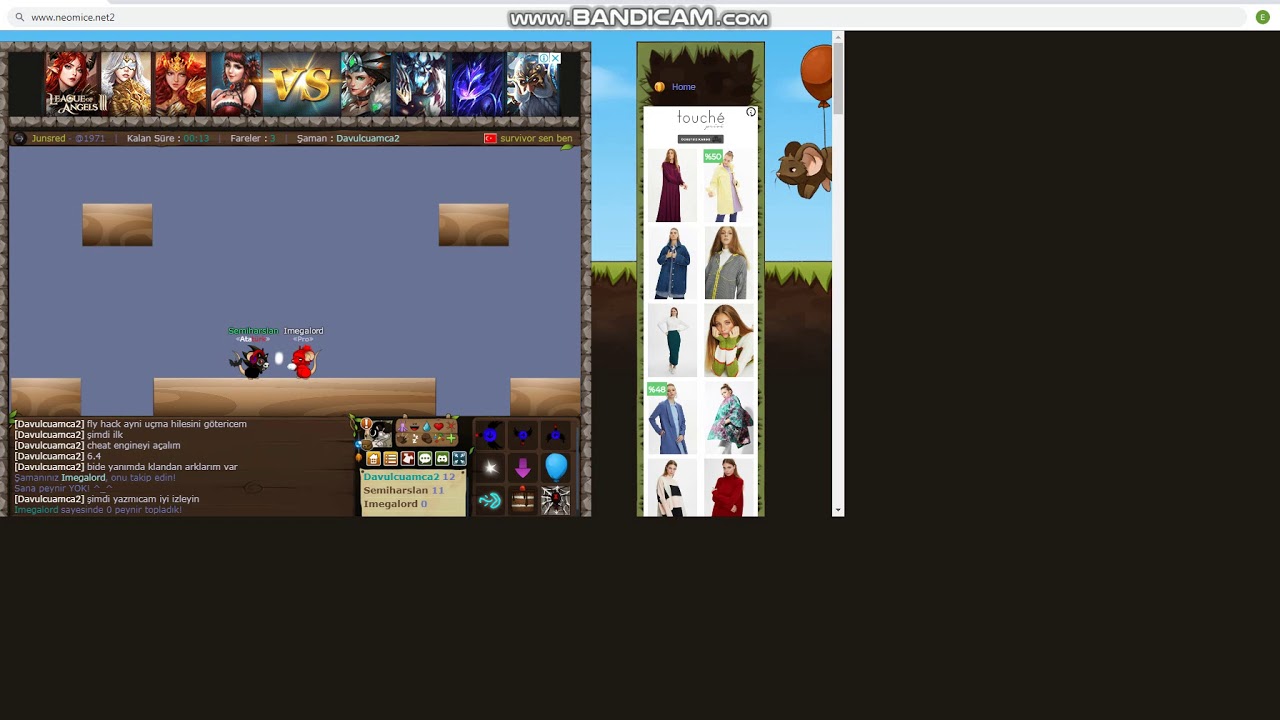This screenshot has height=720, width=1280.
Task: Select the purple down arrow skill
Action: click(523, 467)
